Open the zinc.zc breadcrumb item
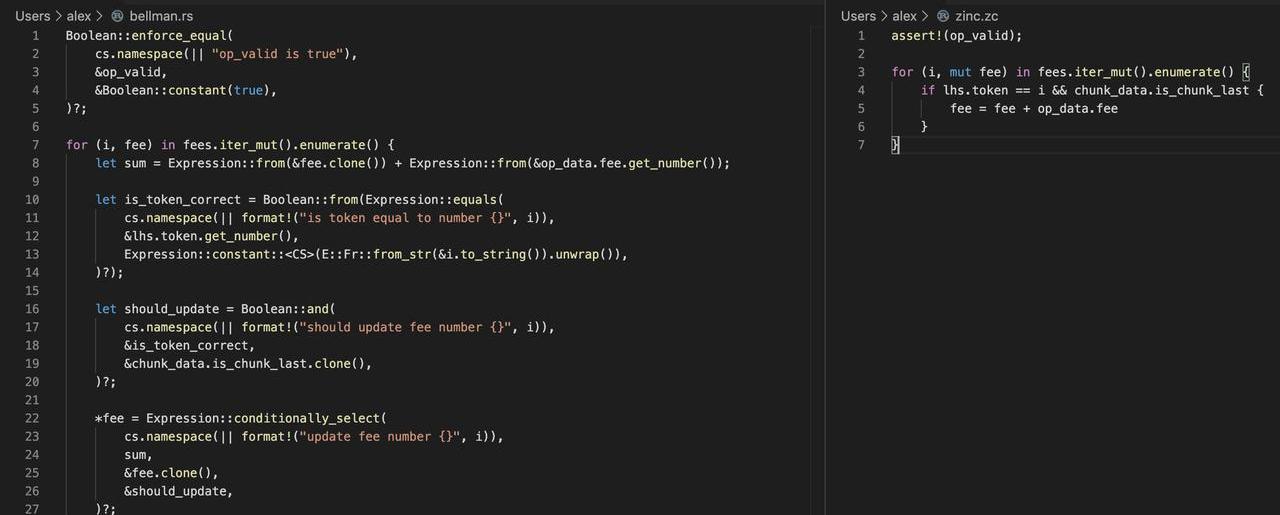The image size is (1280, 515). [x=976, y=16]
